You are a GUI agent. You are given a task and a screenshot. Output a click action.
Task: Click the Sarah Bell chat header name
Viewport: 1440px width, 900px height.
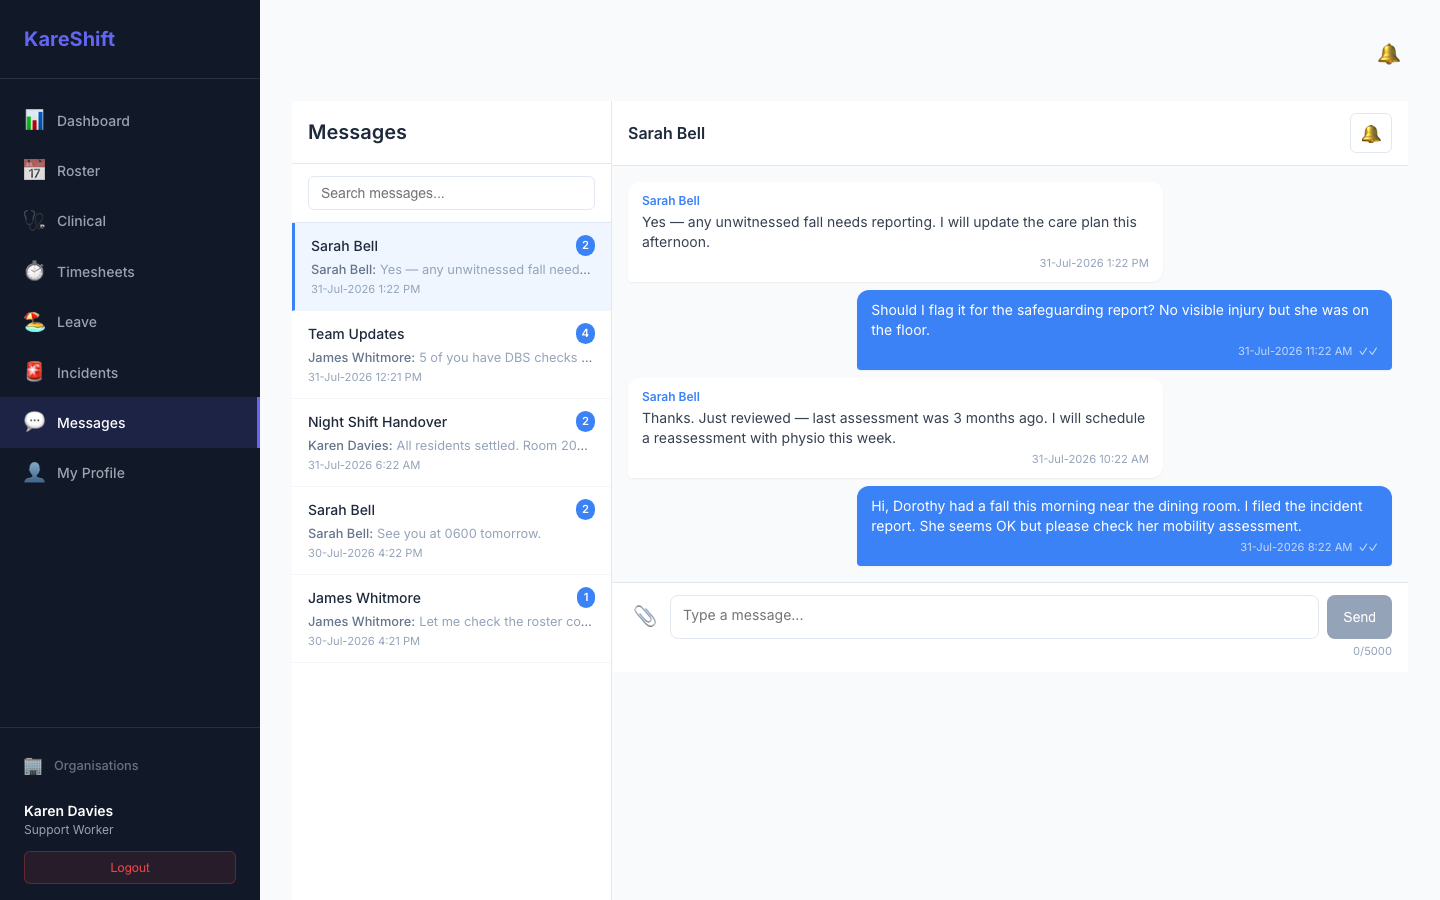[x=666, y=133]
